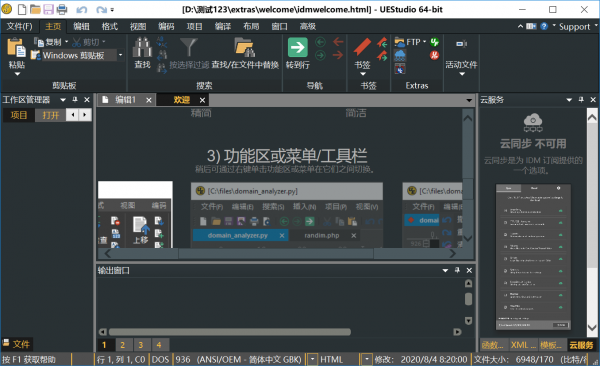
Task: Collapse the ribbon with the caret icon
Action: pos(520,26)
